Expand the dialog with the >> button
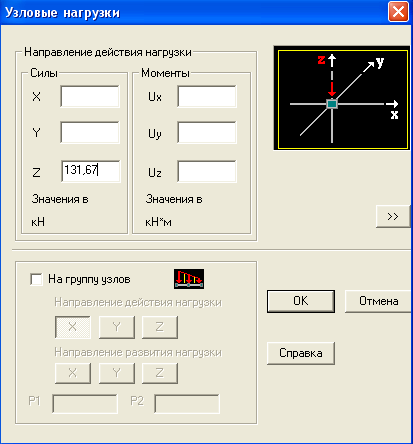Viewport: 413px width, 444px height. coord(393,216)
